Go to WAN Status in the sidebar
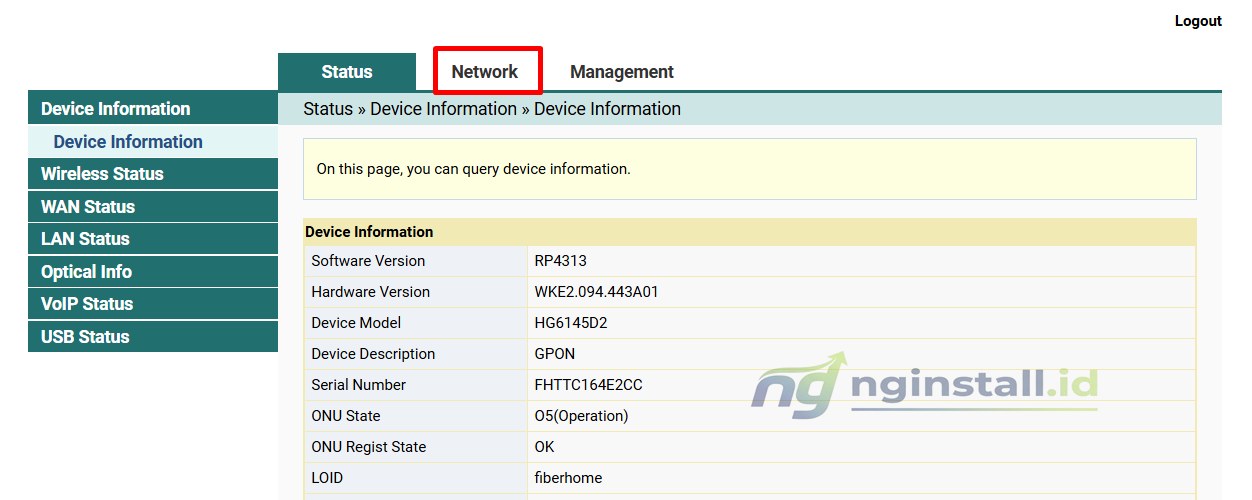 88,207
